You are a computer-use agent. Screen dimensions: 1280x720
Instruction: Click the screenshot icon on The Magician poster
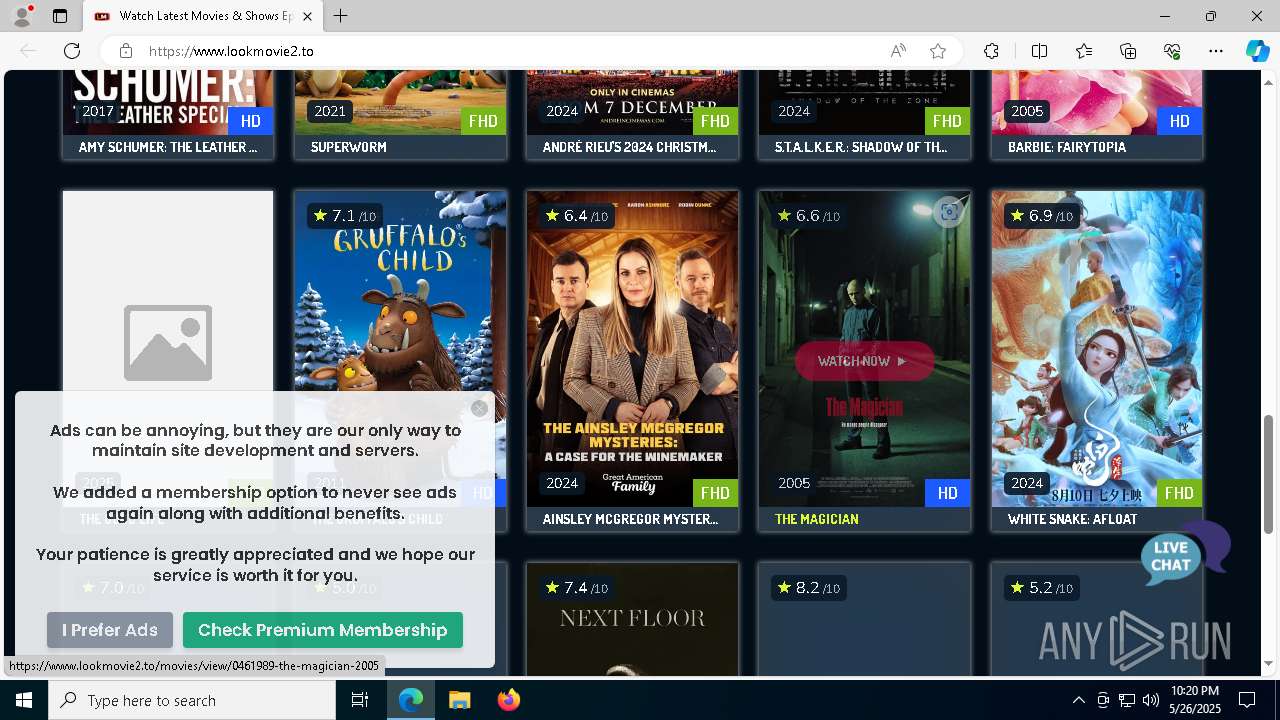(949, 212)
